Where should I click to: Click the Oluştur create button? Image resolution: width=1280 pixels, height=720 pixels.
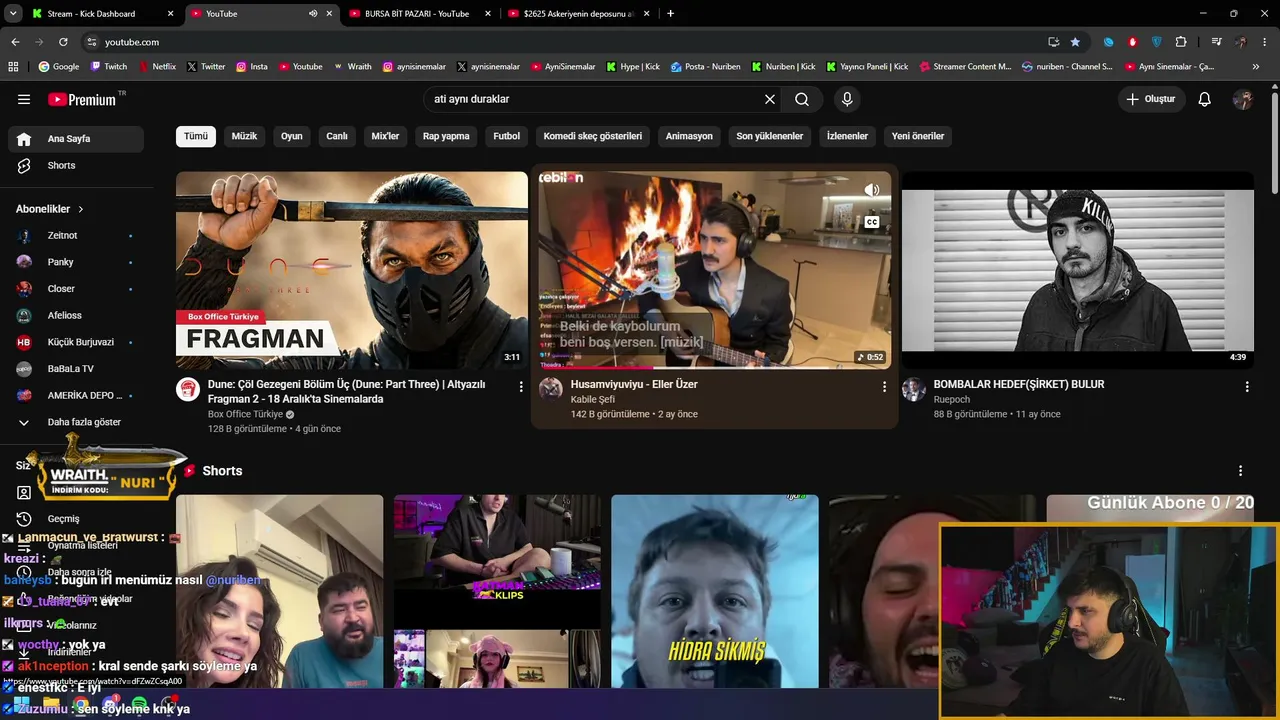tap(1151, 99)
